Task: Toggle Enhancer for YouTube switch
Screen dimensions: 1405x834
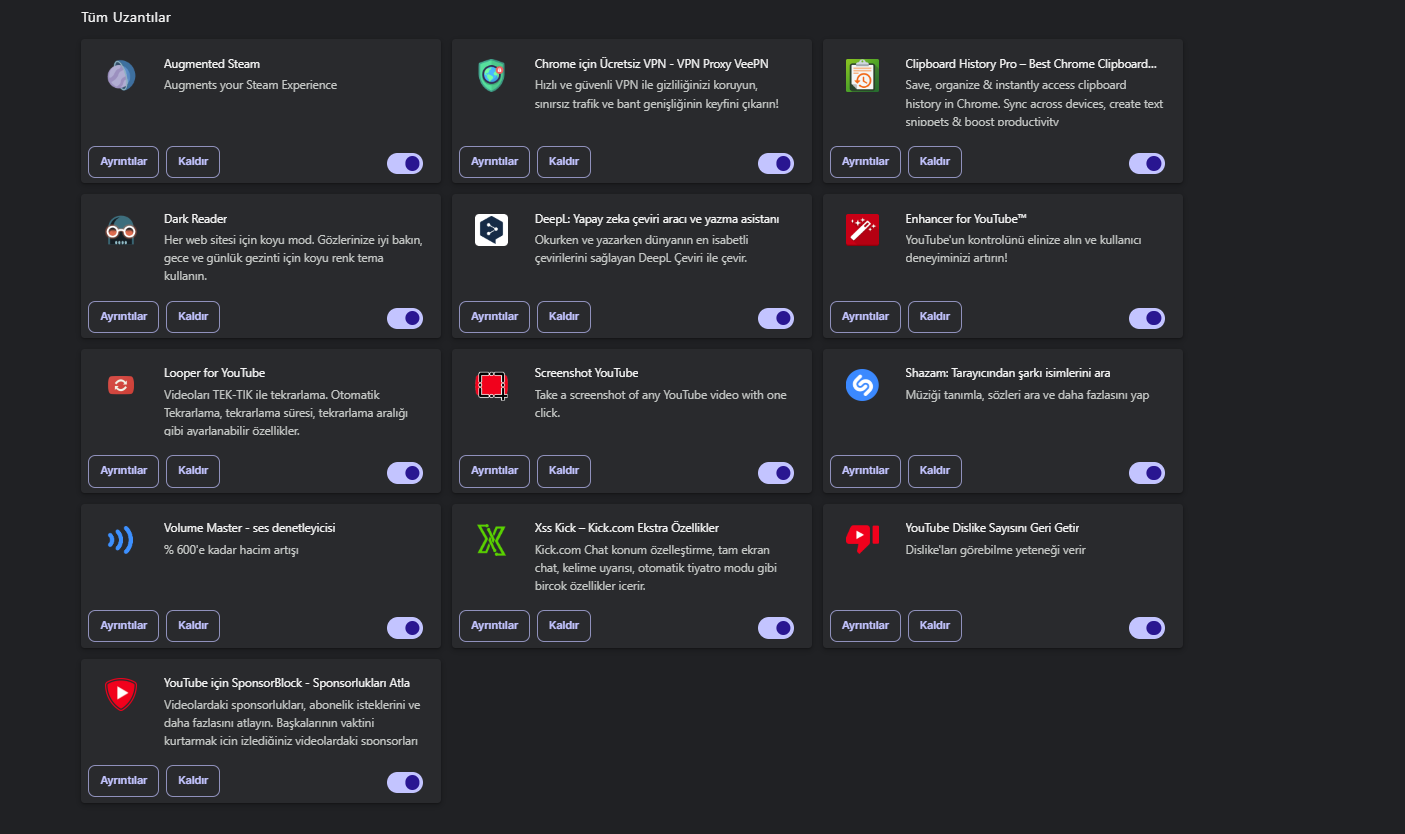Action: click(1147, 318)
